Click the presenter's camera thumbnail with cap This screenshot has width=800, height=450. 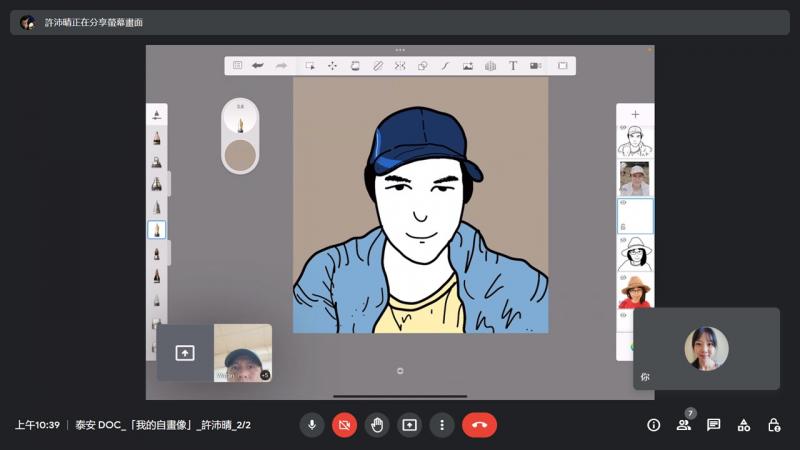pyautogui.click(x=243, y=353)
